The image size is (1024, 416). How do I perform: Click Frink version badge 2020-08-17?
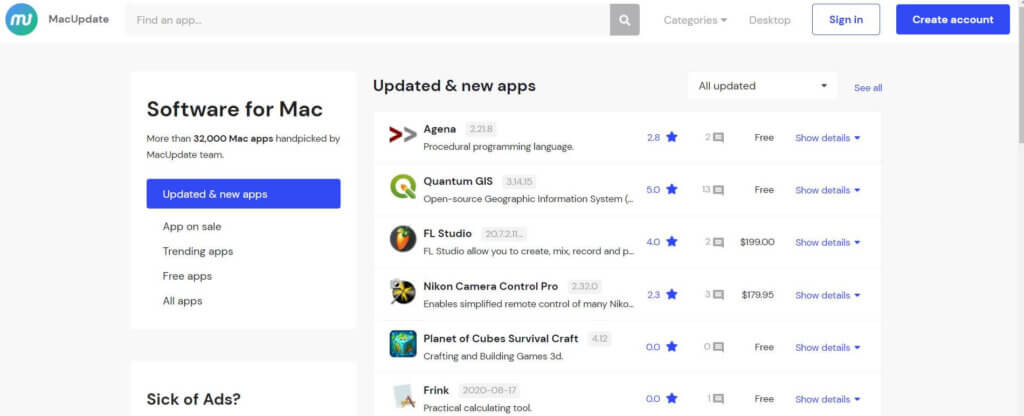click(489, 391)
